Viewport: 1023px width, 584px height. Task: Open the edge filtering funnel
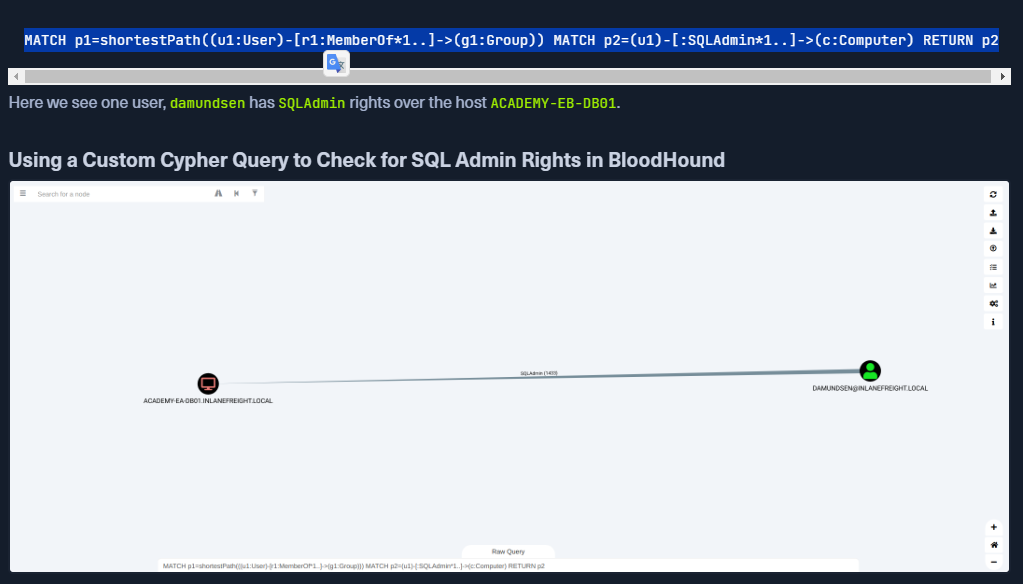[x=254, y=193]
